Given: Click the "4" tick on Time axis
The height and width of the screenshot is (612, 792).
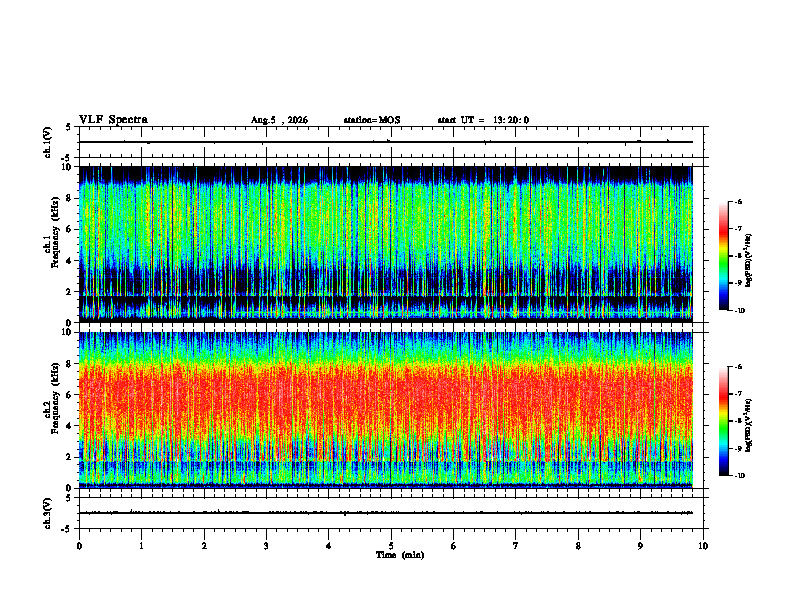Looking at the screenshot, I should click(x=329, y=546).
